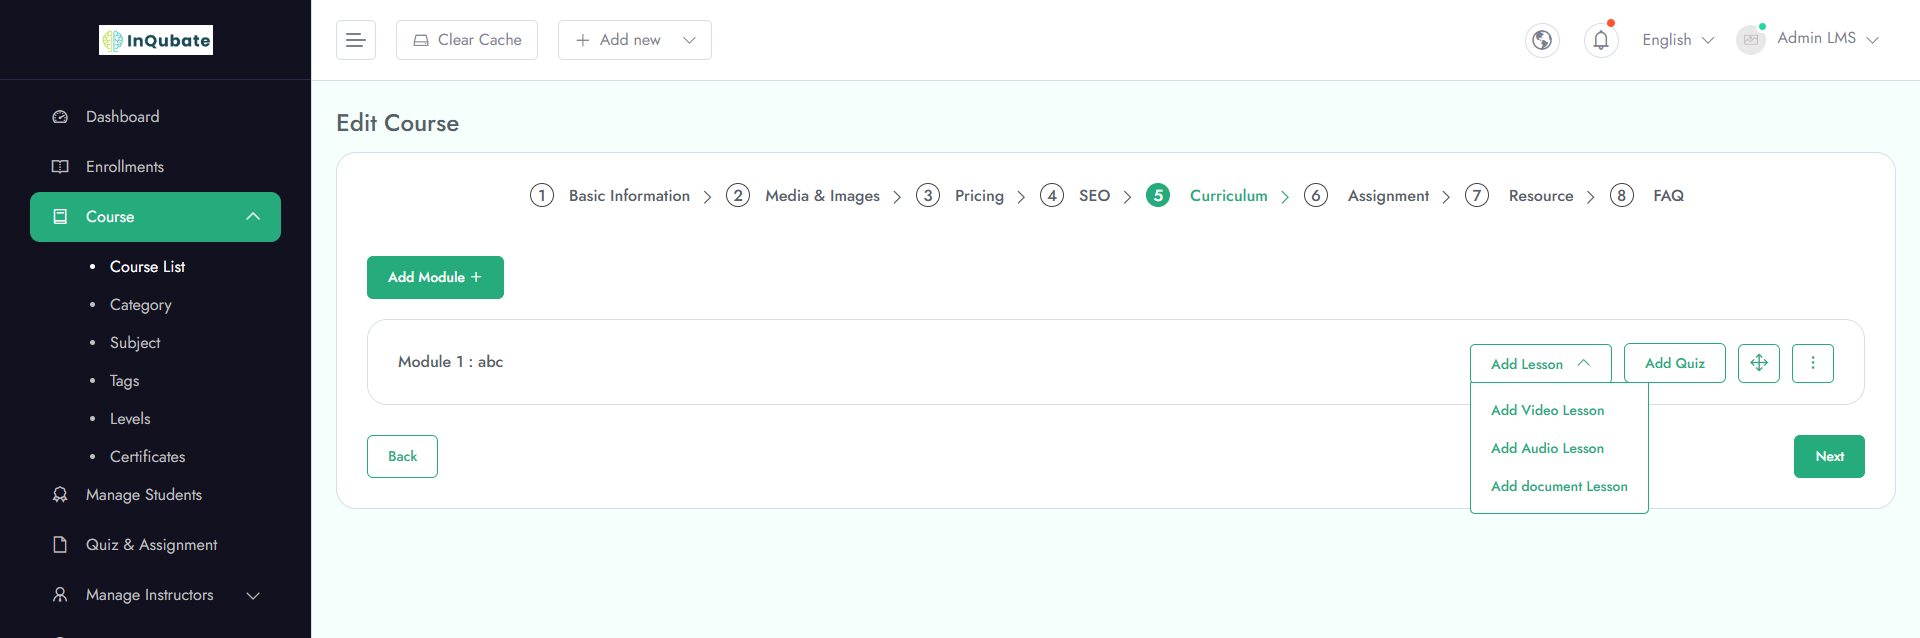Open the English language dropdown
The height and width of the screenshot is (638, 1920).
(x=1678, y=40)
